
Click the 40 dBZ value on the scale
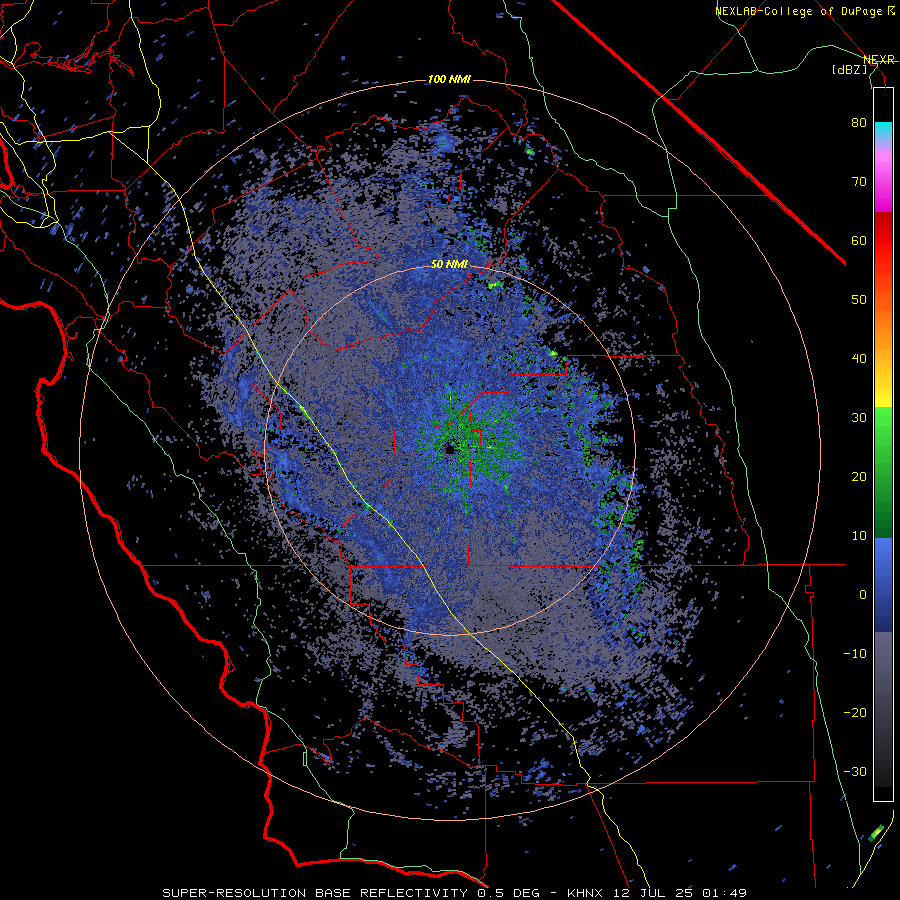[x=859, y=359]
